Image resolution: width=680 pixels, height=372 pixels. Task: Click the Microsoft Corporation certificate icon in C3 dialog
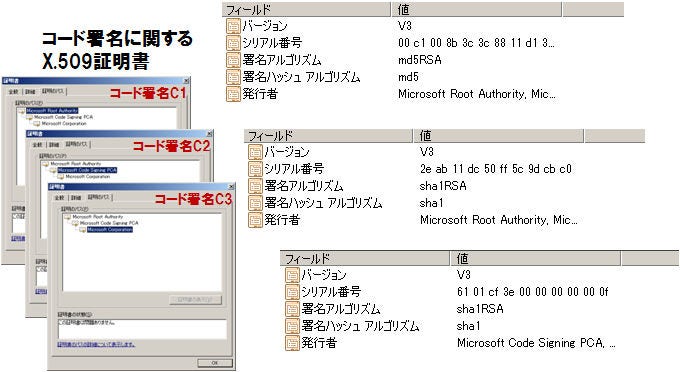[x=83, y=230]
